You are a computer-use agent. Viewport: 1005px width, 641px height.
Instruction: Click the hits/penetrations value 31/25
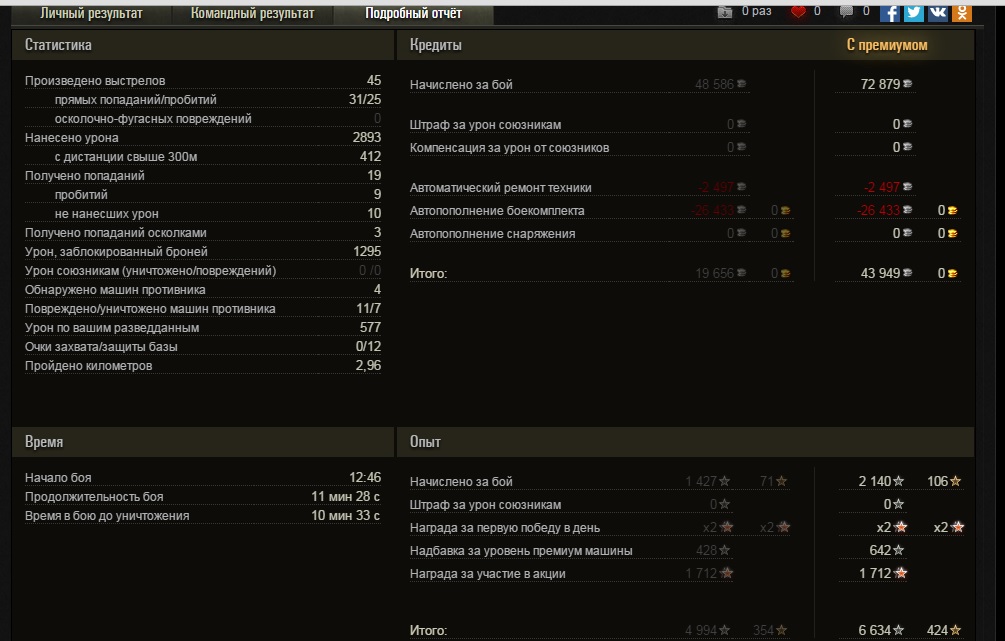tap(365, 99)
